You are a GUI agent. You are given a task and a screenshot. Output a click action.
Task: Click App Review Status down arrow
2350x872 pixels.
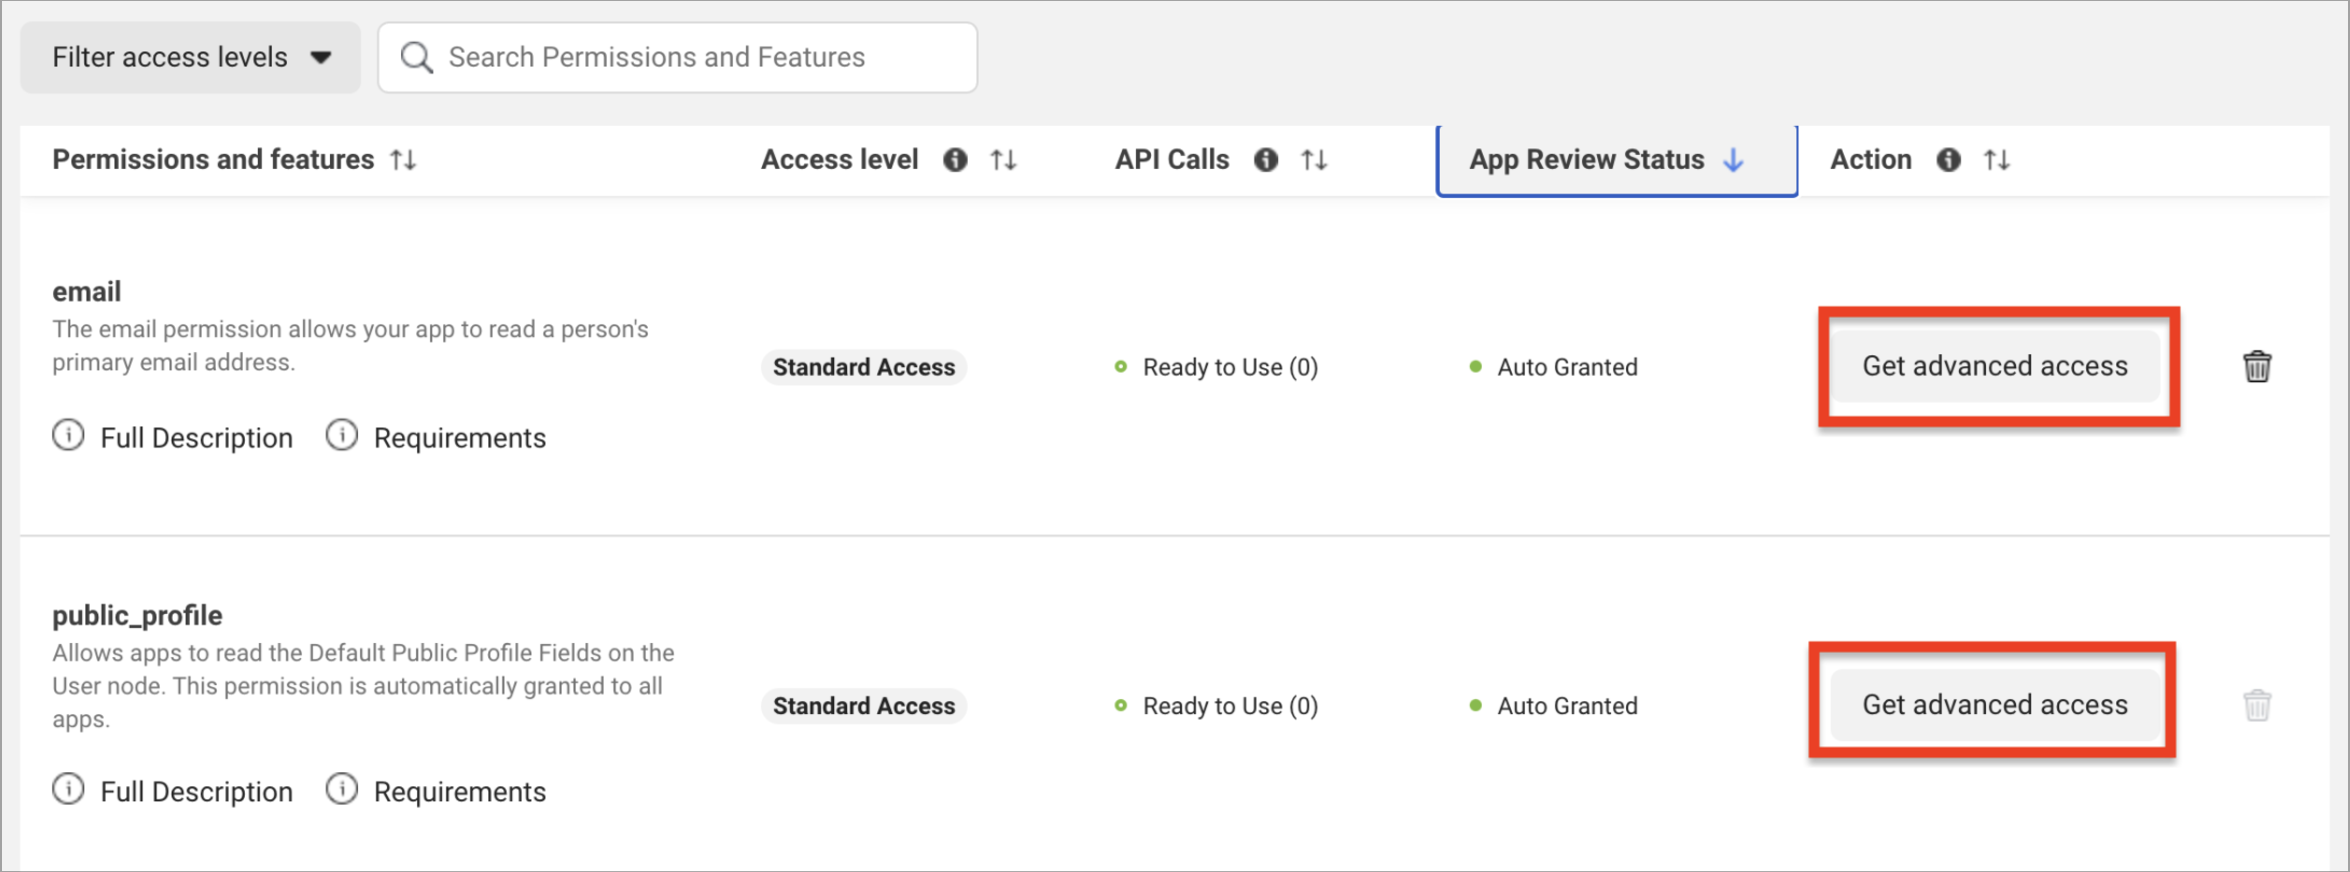[x=1734, y=160]
